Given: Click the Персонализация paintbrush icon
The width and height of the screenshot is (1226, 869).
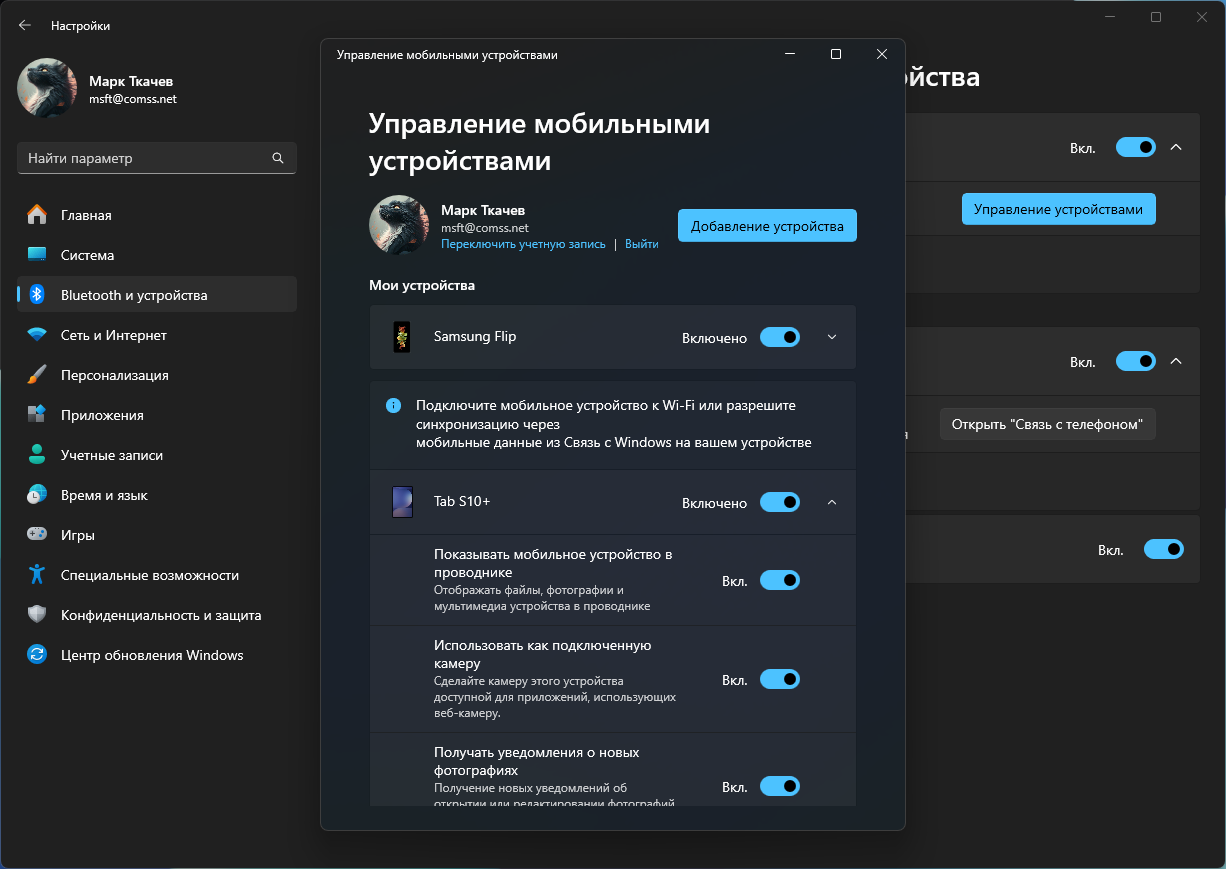Looking at the screenshot, I should point(37,375).
